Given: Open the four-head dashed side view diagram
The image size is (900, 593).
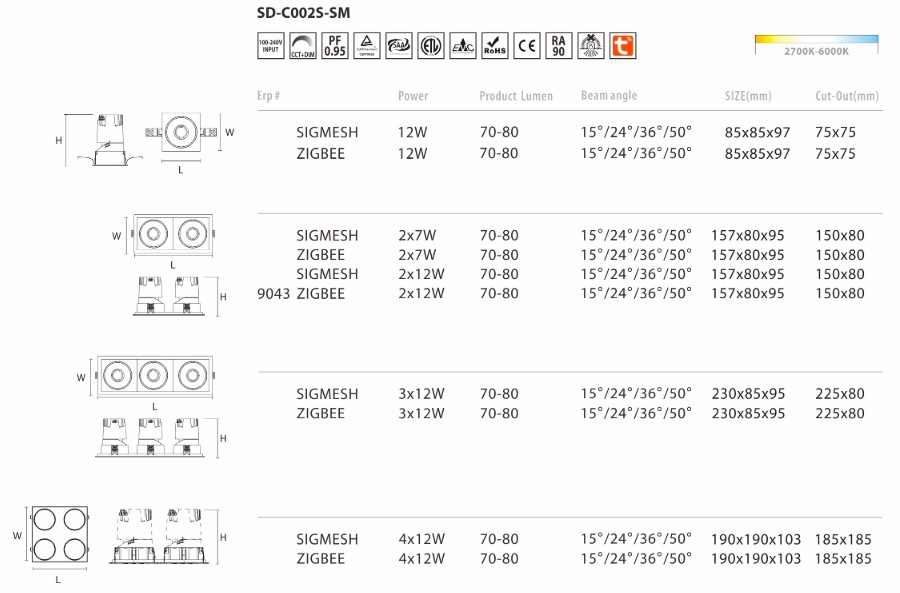Looking at the screenshot, I should (x=159, y=536).
